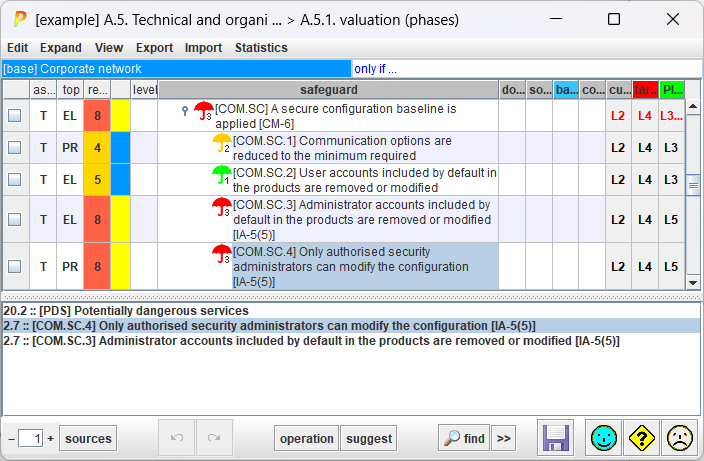
Task: Tick the checkbox for the COM.SC.4 row
Action: click(x=15, y=266)
